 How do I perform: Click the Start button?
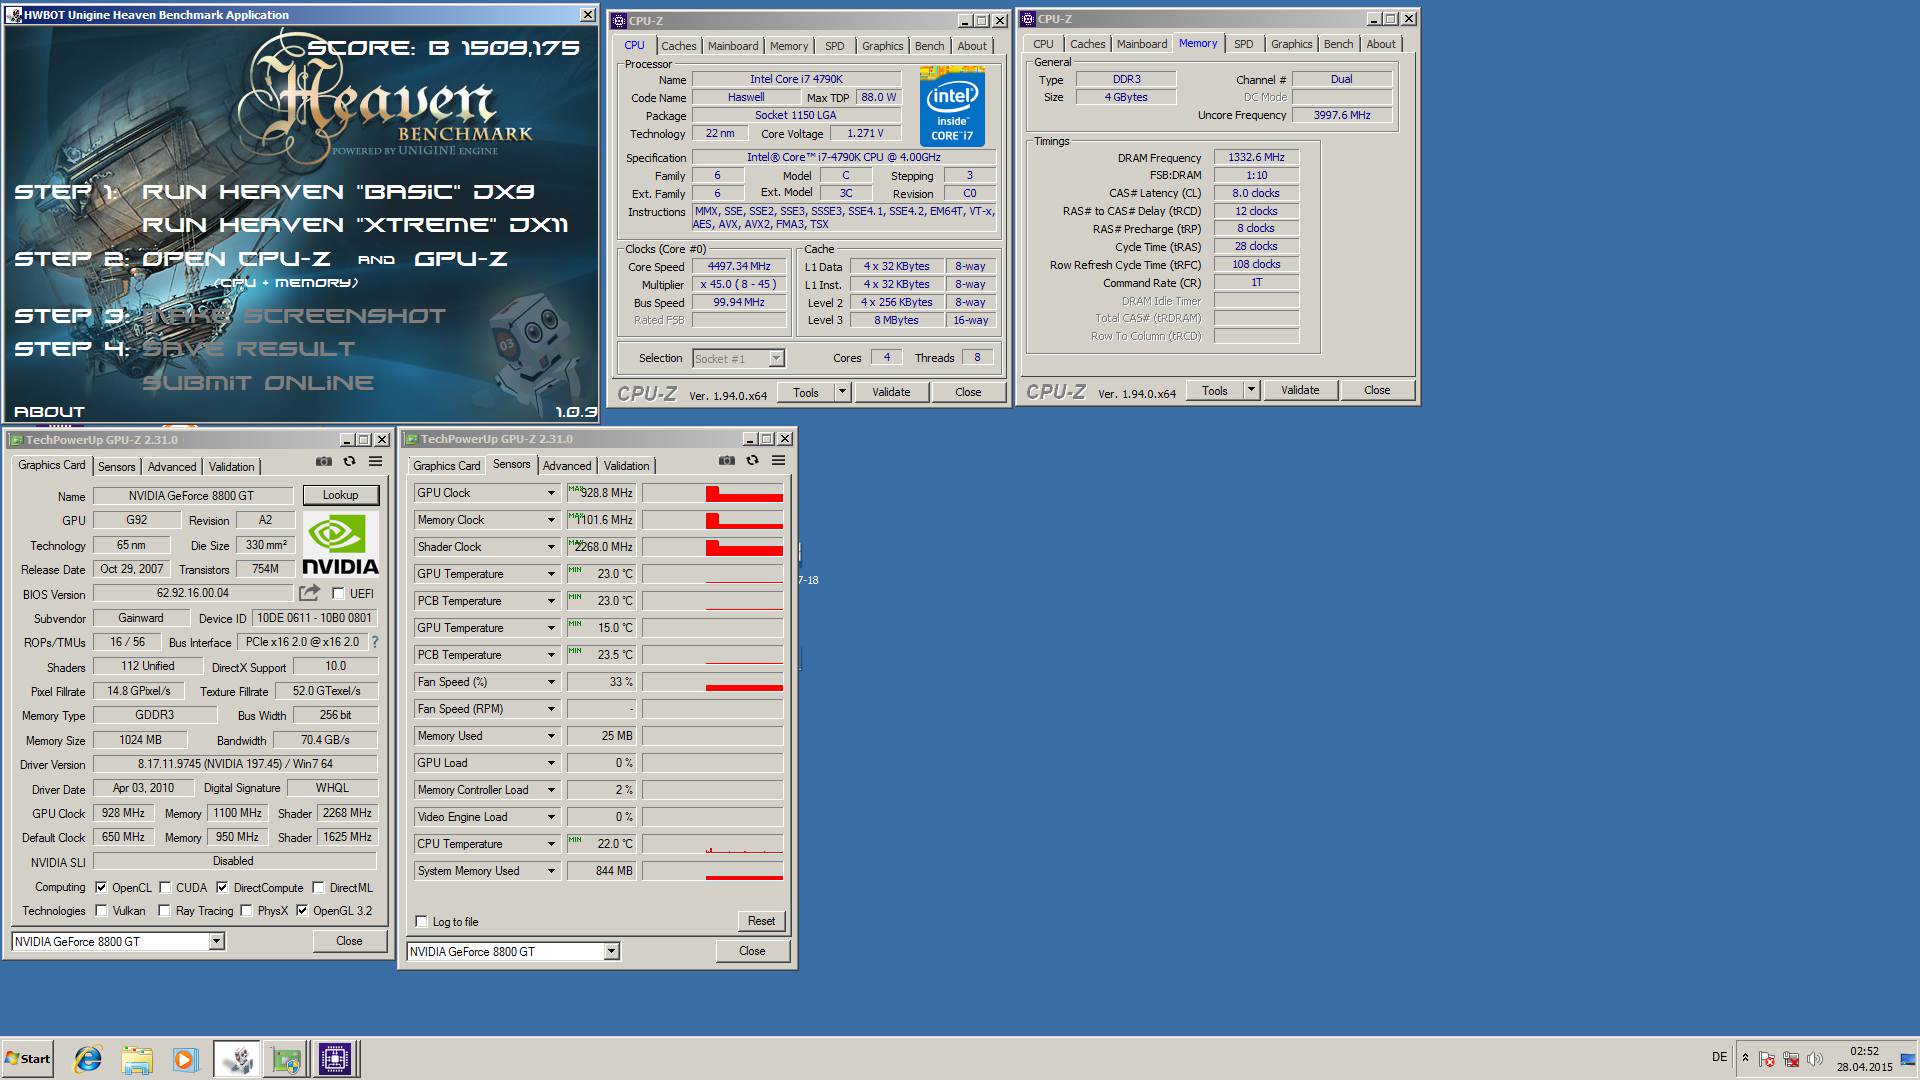[x=28, y=1059]
